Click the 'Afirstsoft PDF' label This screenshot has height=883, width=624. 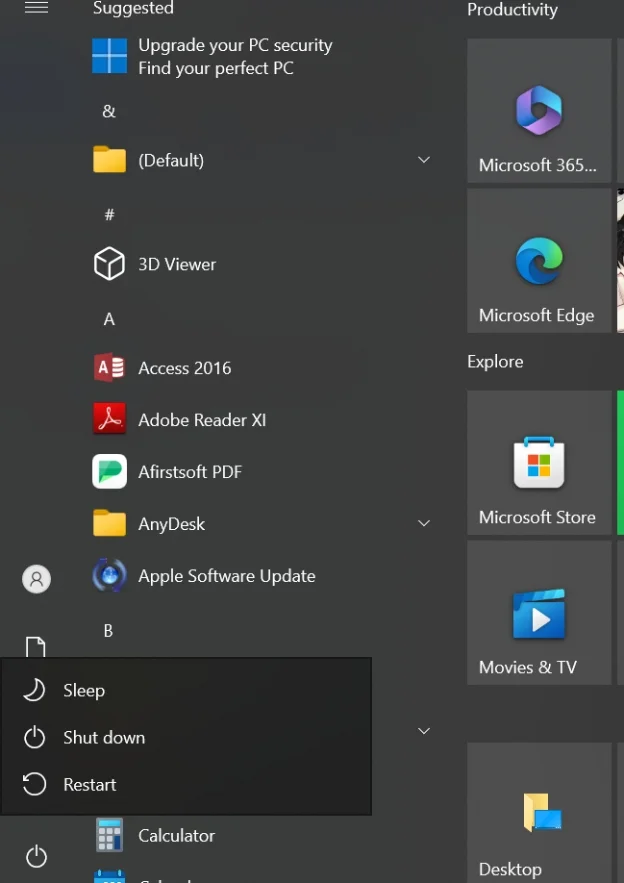(190, 471)
